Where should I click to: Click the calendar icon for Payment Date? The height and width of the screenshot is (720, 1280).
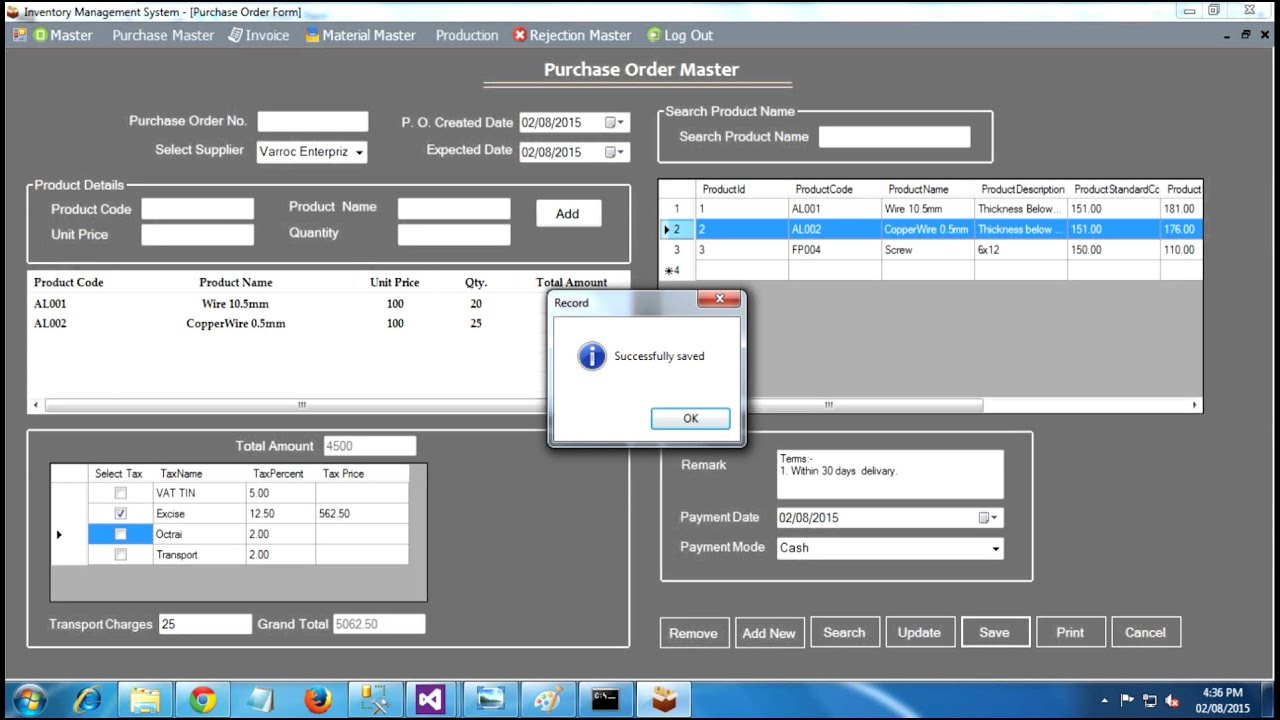[984, 518]
